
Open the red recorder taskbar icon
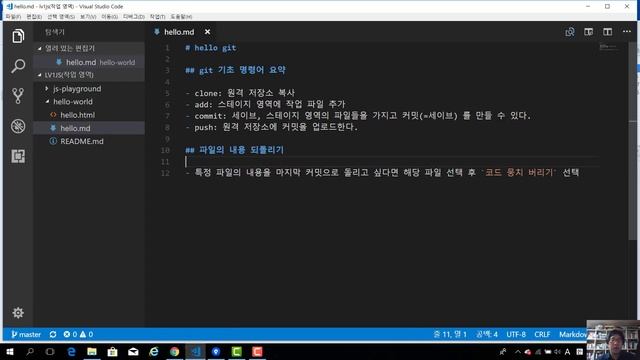(x=257, y=351)
